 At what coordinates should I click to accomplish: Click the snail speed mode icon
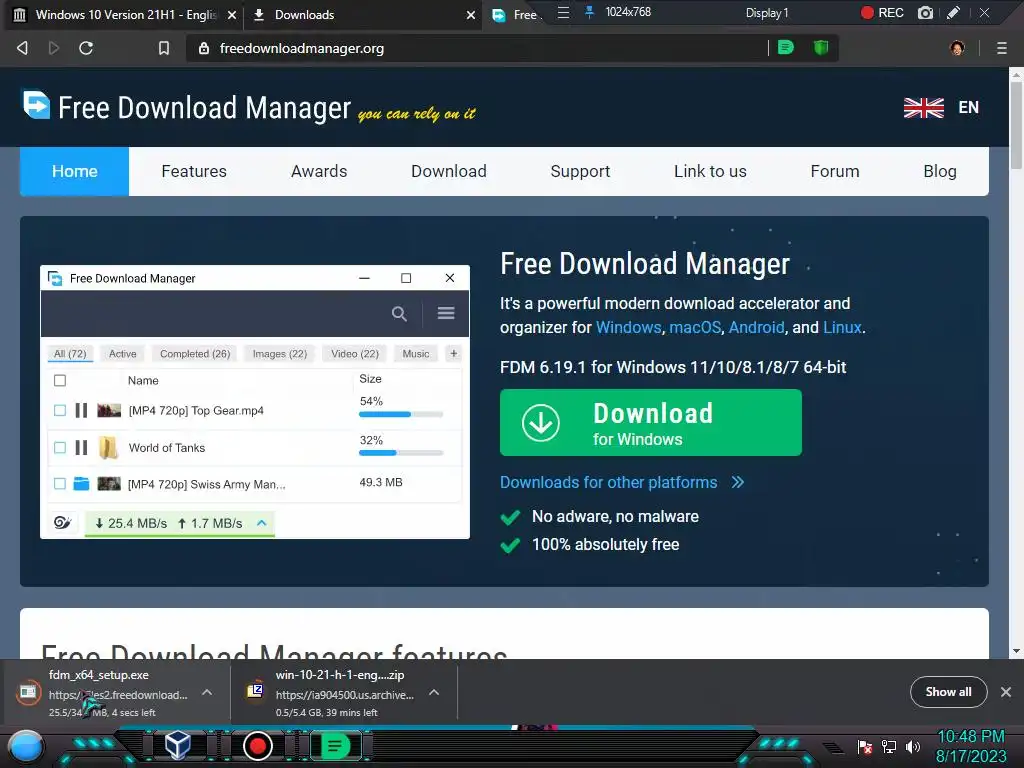[63, 522]
